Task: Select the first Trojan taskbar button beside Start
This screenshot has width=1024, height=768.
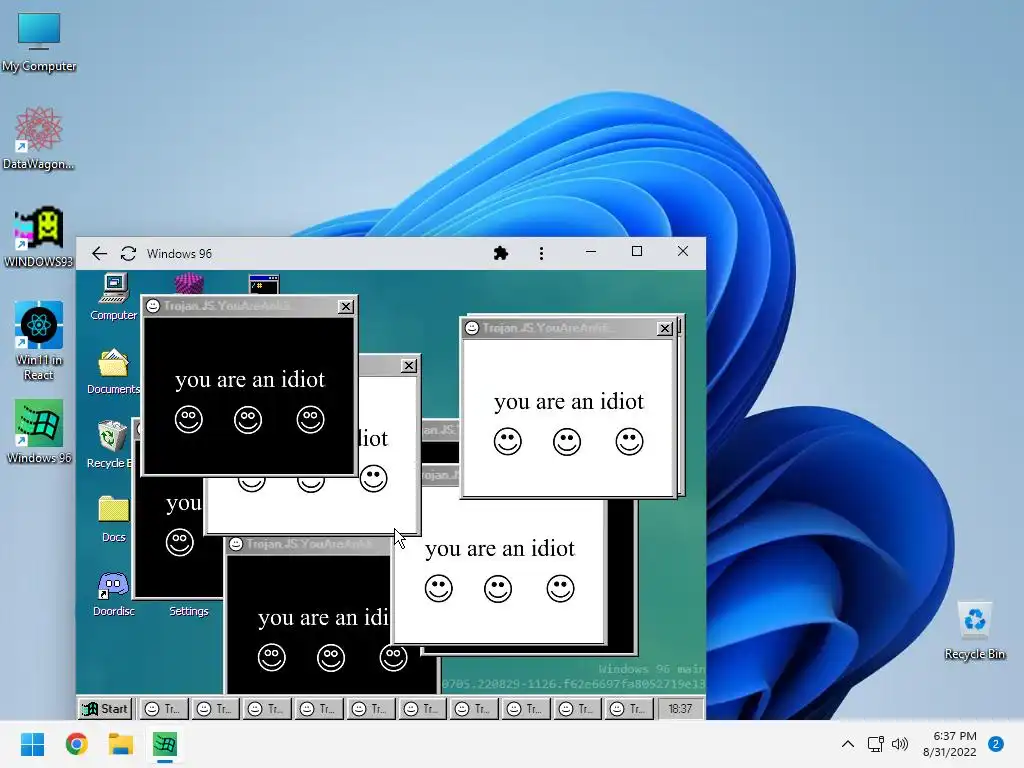Action: coord(163,709)
